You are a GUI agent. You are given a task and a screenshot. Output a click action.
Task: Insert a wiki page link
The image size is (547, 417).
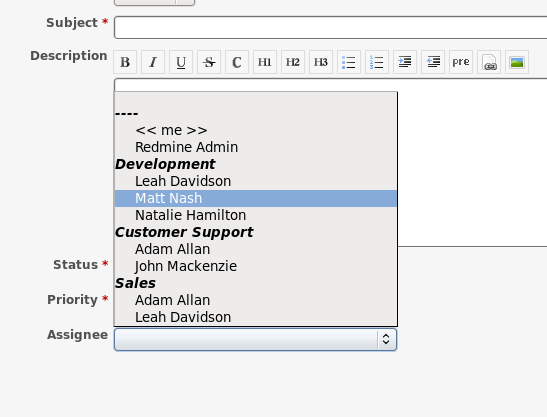tap(489, 62)
